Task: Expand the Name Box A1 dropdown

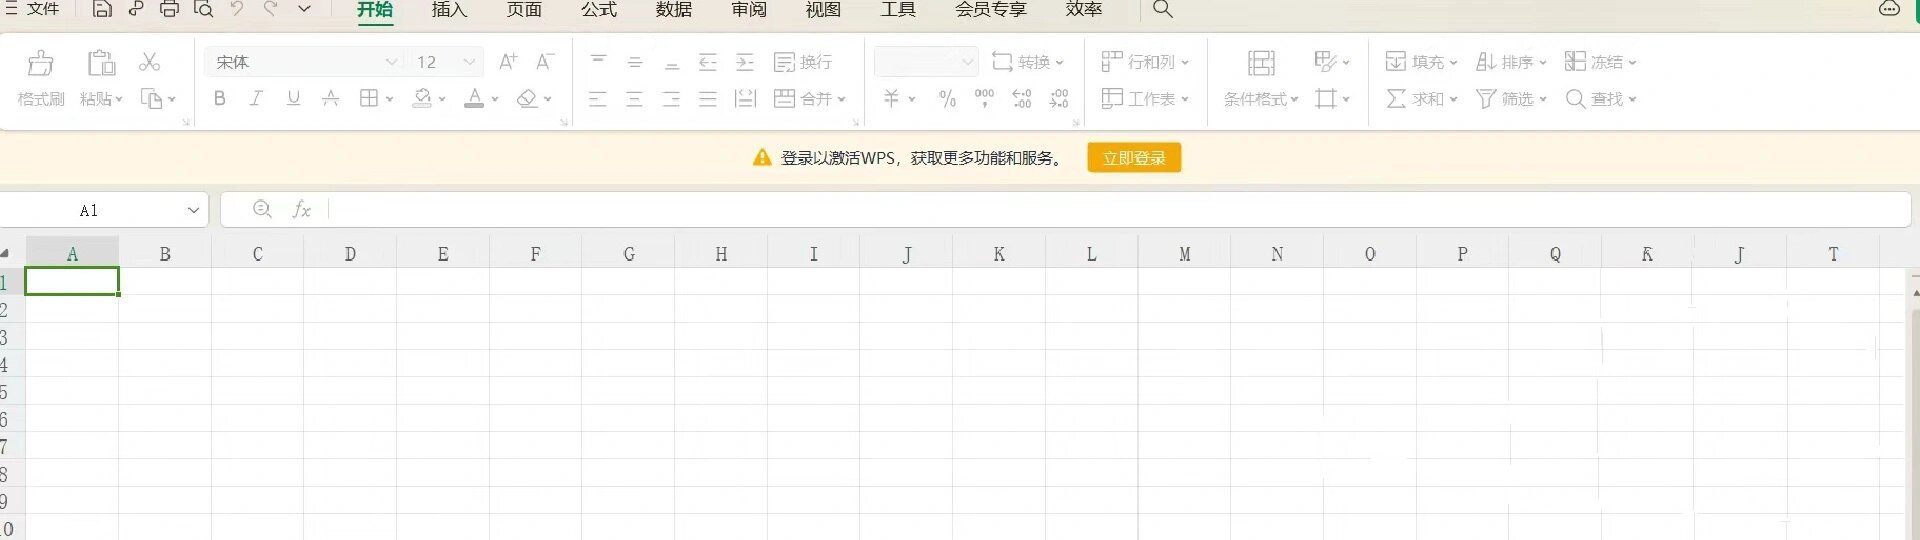Action: [x=193, y=211]
